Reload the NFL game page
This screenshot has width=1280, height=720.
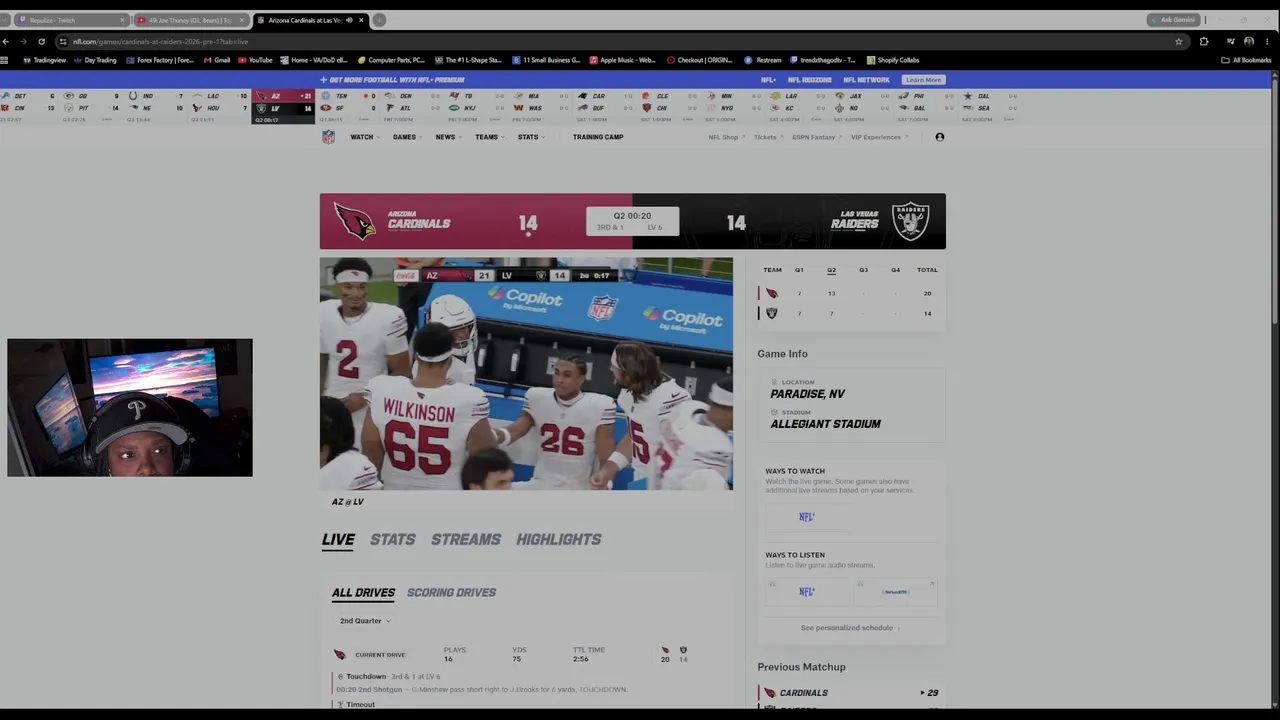41,41
